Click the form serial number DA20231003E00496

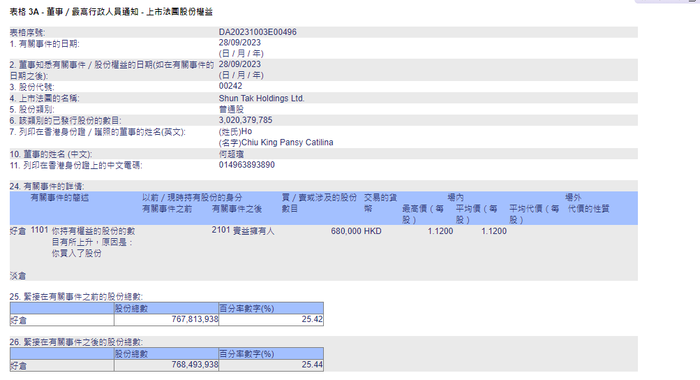[258, 32]
